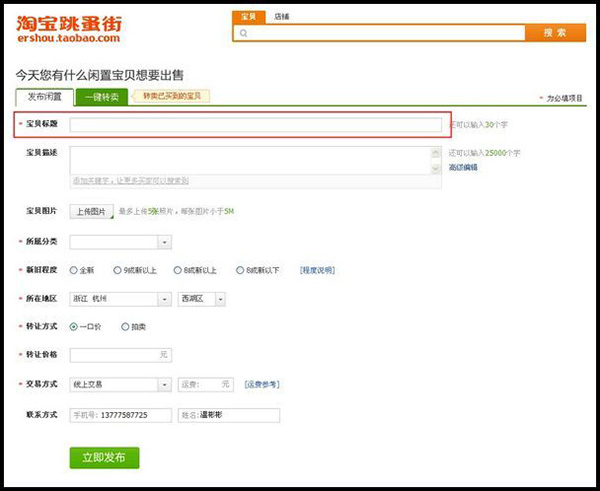This screenshot has width=600, height=491.
Task: Select the 店铺 search tab
Action: [x=282, y=17]
